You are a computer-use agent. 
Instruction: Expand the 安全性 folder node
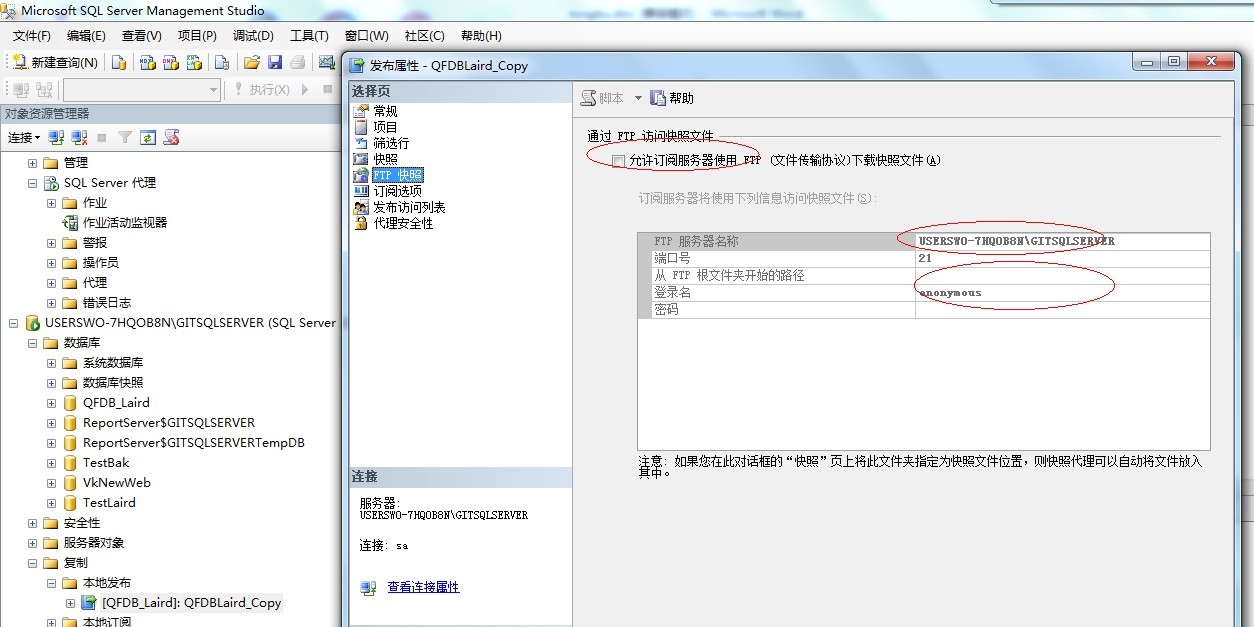click(32, 523)
